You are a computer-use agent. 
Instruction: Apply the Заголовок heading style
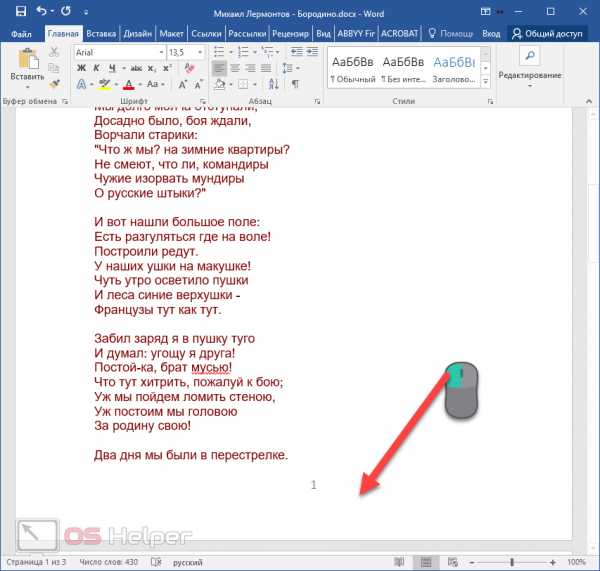point(454,69)
